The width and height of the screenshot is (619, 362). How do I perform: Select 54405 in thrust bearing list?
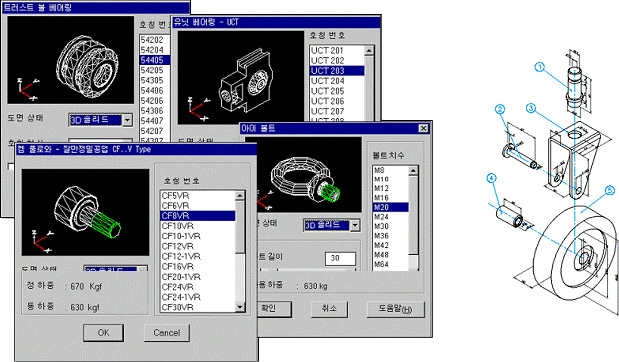(155, 60)
